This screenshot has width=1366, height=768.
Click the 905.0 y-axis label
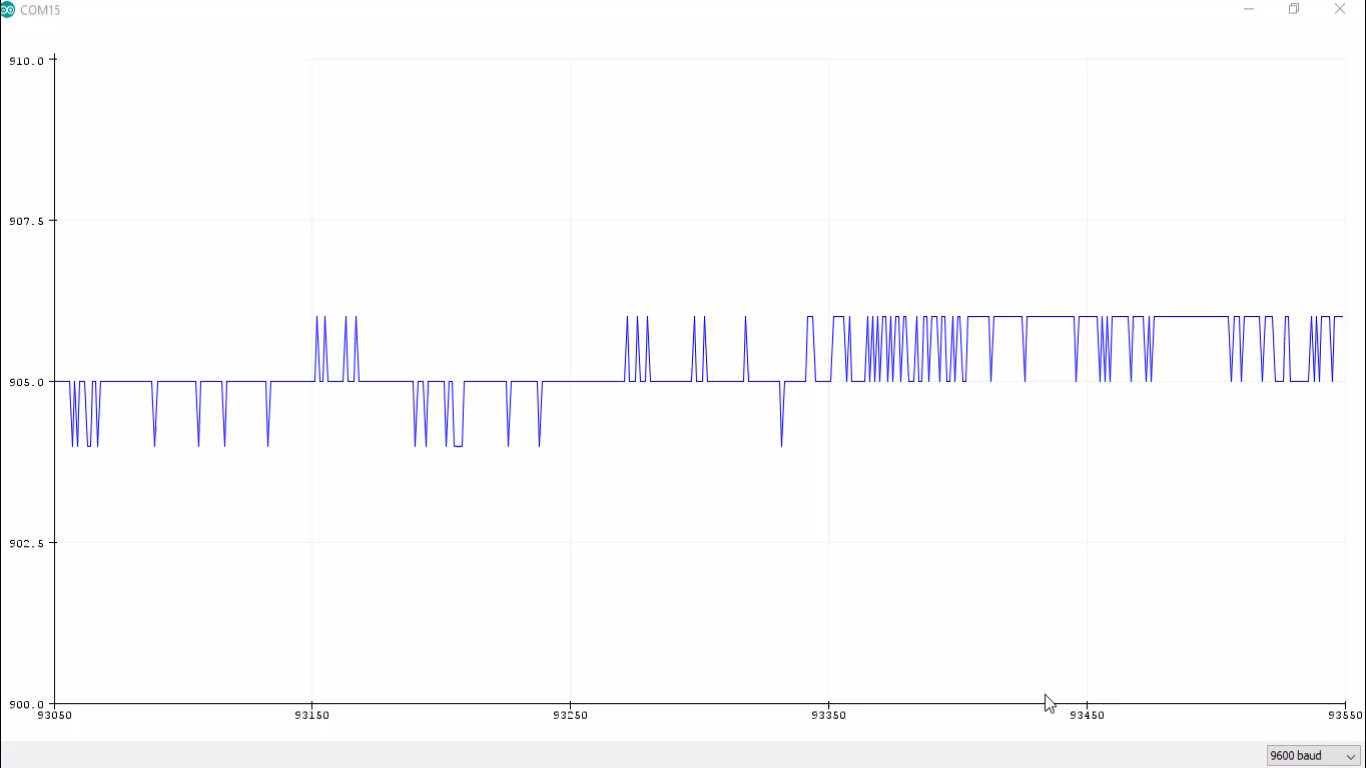coord(26,382)
